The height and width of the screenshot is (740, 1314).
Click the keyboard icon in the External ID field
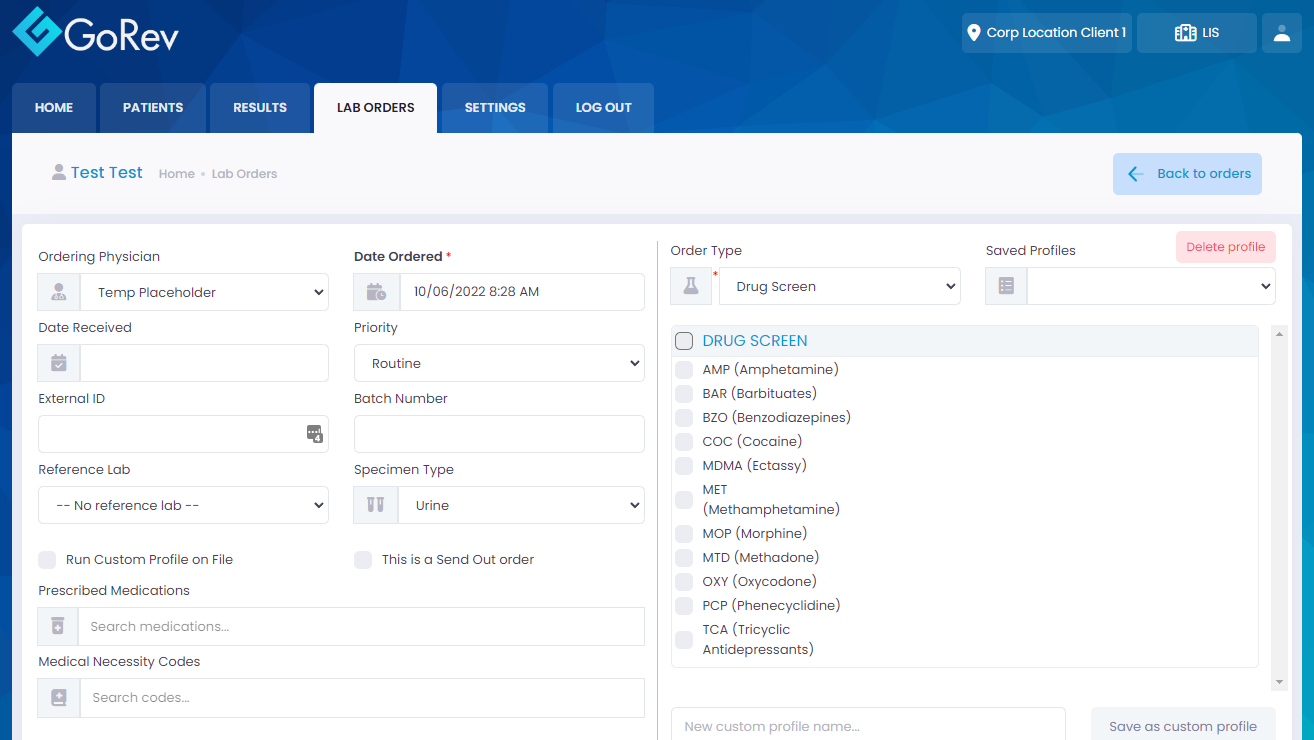pyautogui.click(x=314, y=434)
